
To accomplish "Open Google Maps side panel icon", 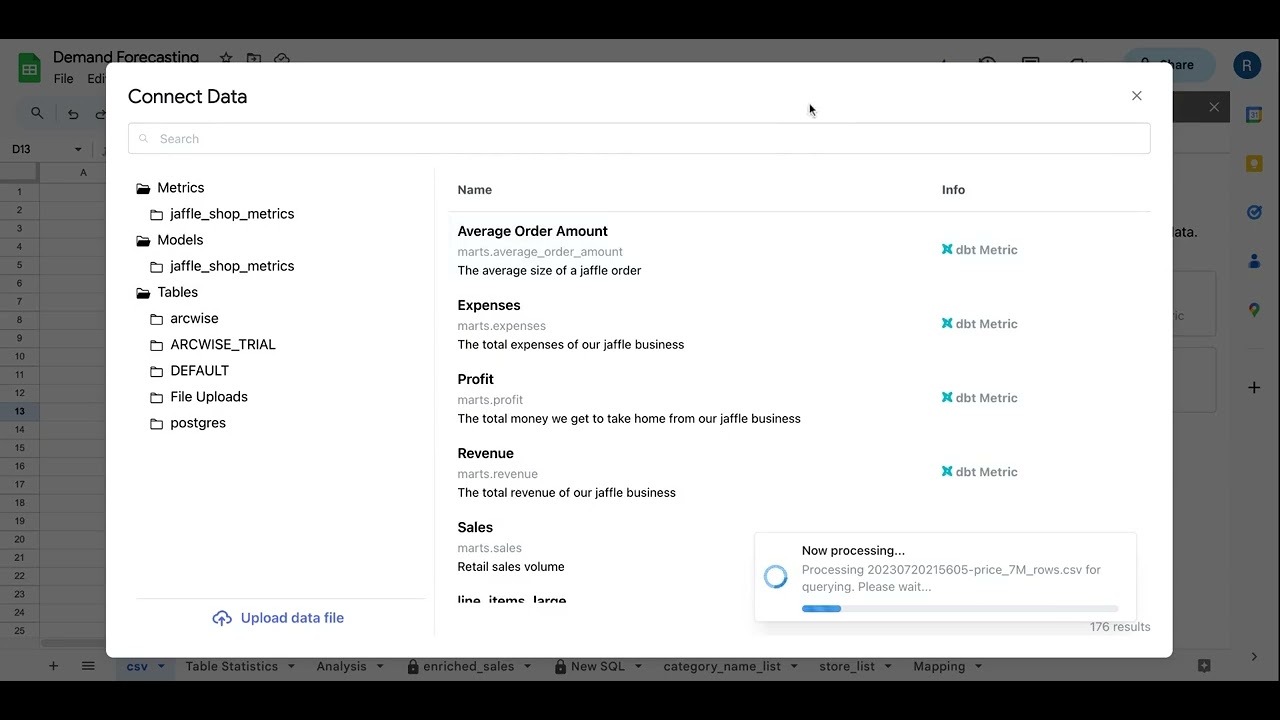I will [x=1254, y=310].
